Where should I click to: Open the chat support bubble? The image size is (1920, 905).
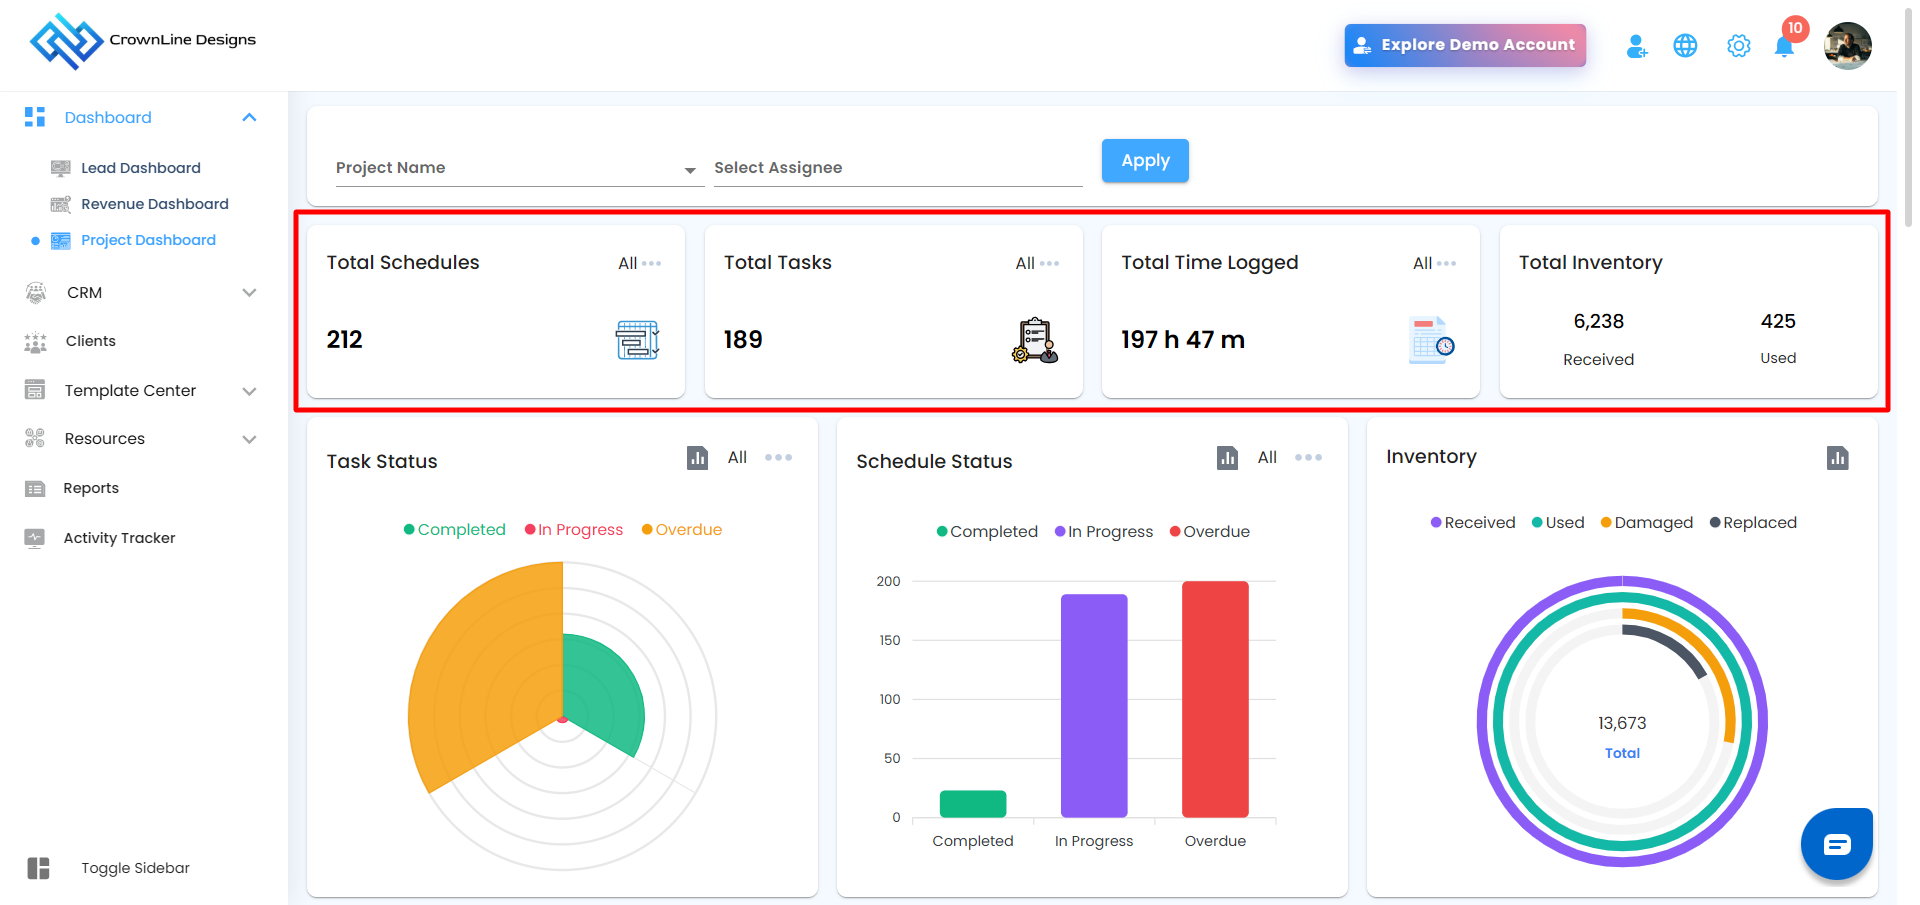[x=1836, y=844]
